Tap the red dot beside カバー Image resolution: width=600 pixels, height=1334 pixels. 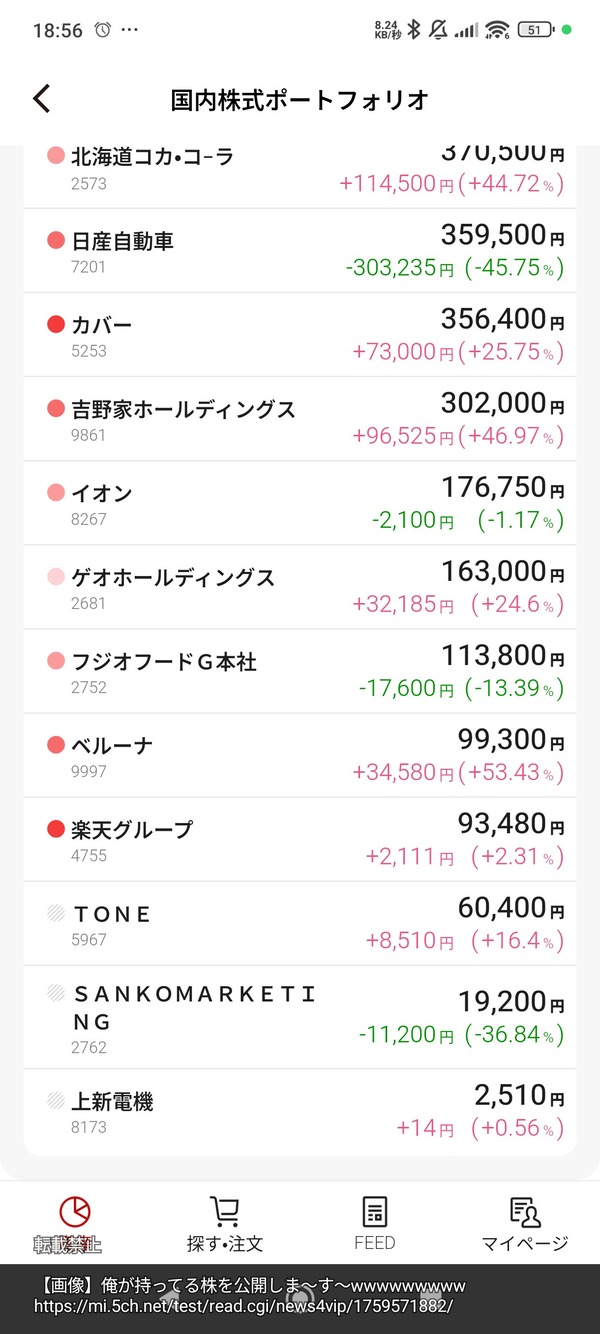pos(56,325)
